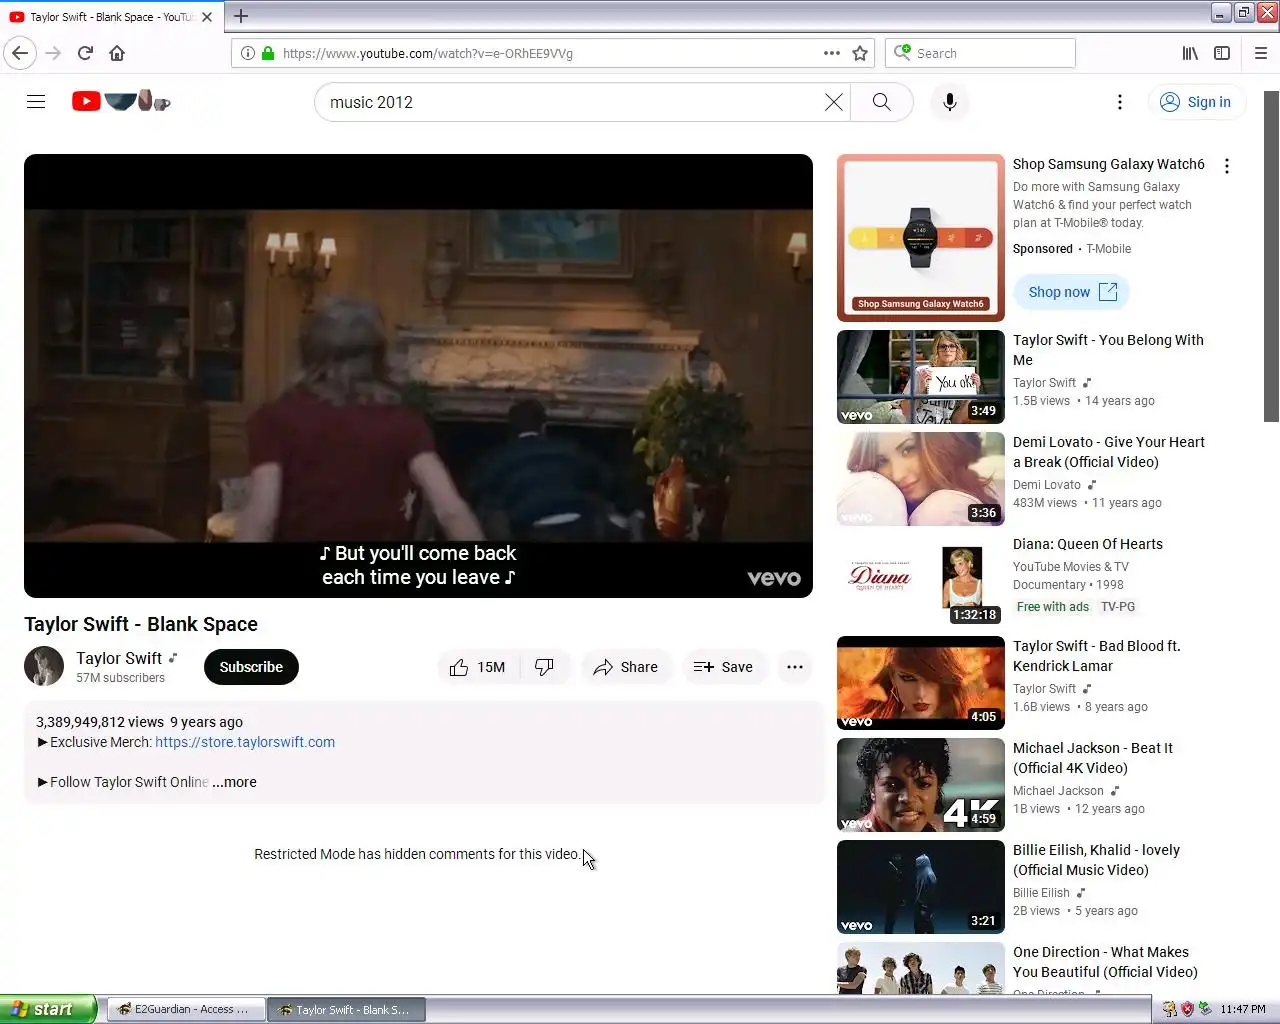Save video to a playlist
Image resolution: width=1280 pixels, height=1024 pixels.
[x=723, y=667]
